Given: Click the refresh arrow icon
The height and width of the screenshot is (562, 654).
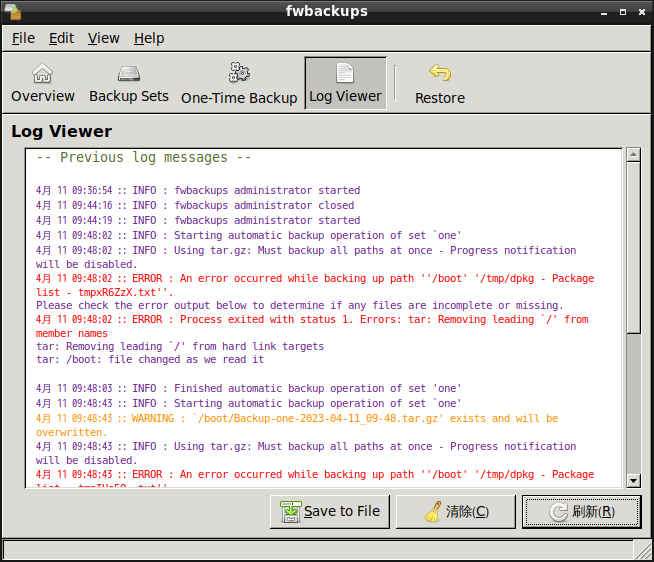Looking at the screenshot, I should coord(559,512).
